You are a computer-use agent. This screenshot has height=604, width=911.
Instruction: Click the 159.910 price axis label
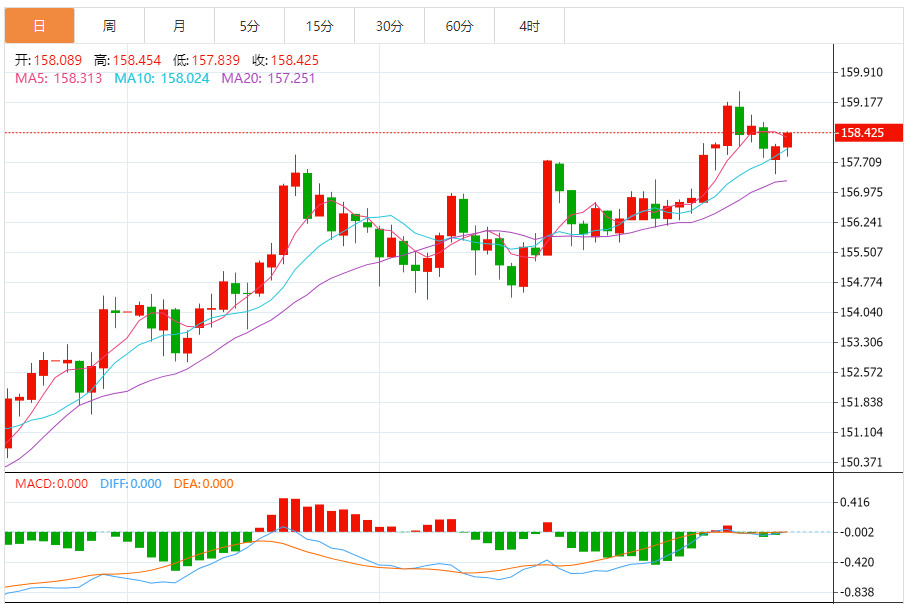(x=861, y=72)
